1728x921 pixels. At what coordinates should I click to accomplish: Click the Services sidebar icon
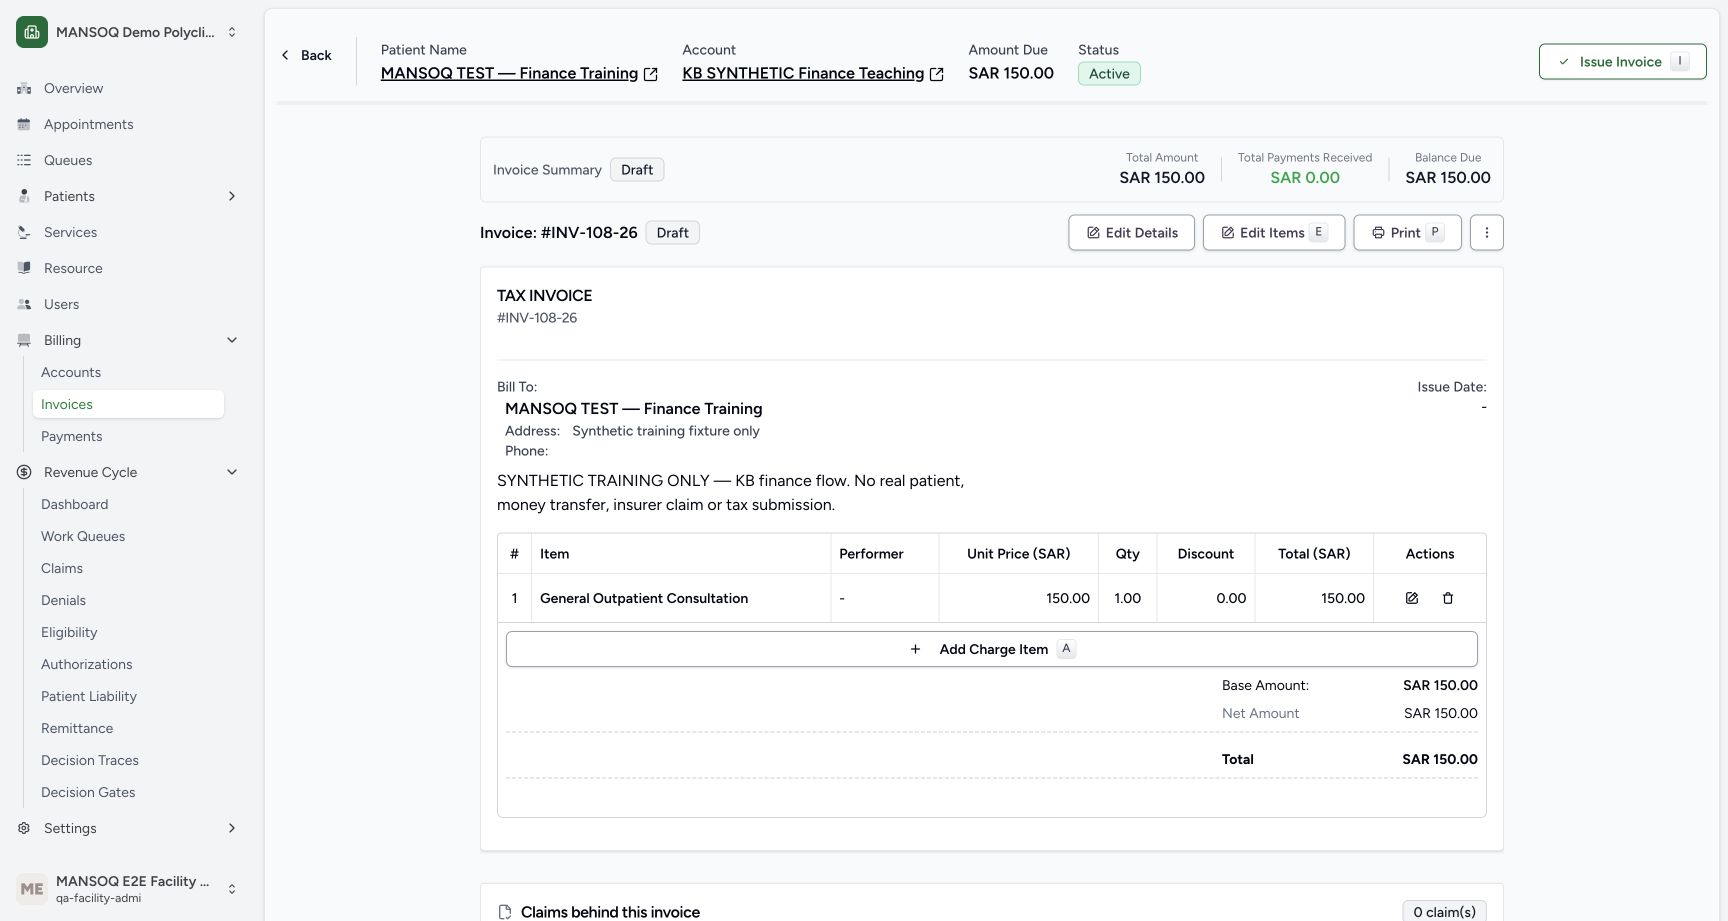pyautogui.click(x=24, y=232)
